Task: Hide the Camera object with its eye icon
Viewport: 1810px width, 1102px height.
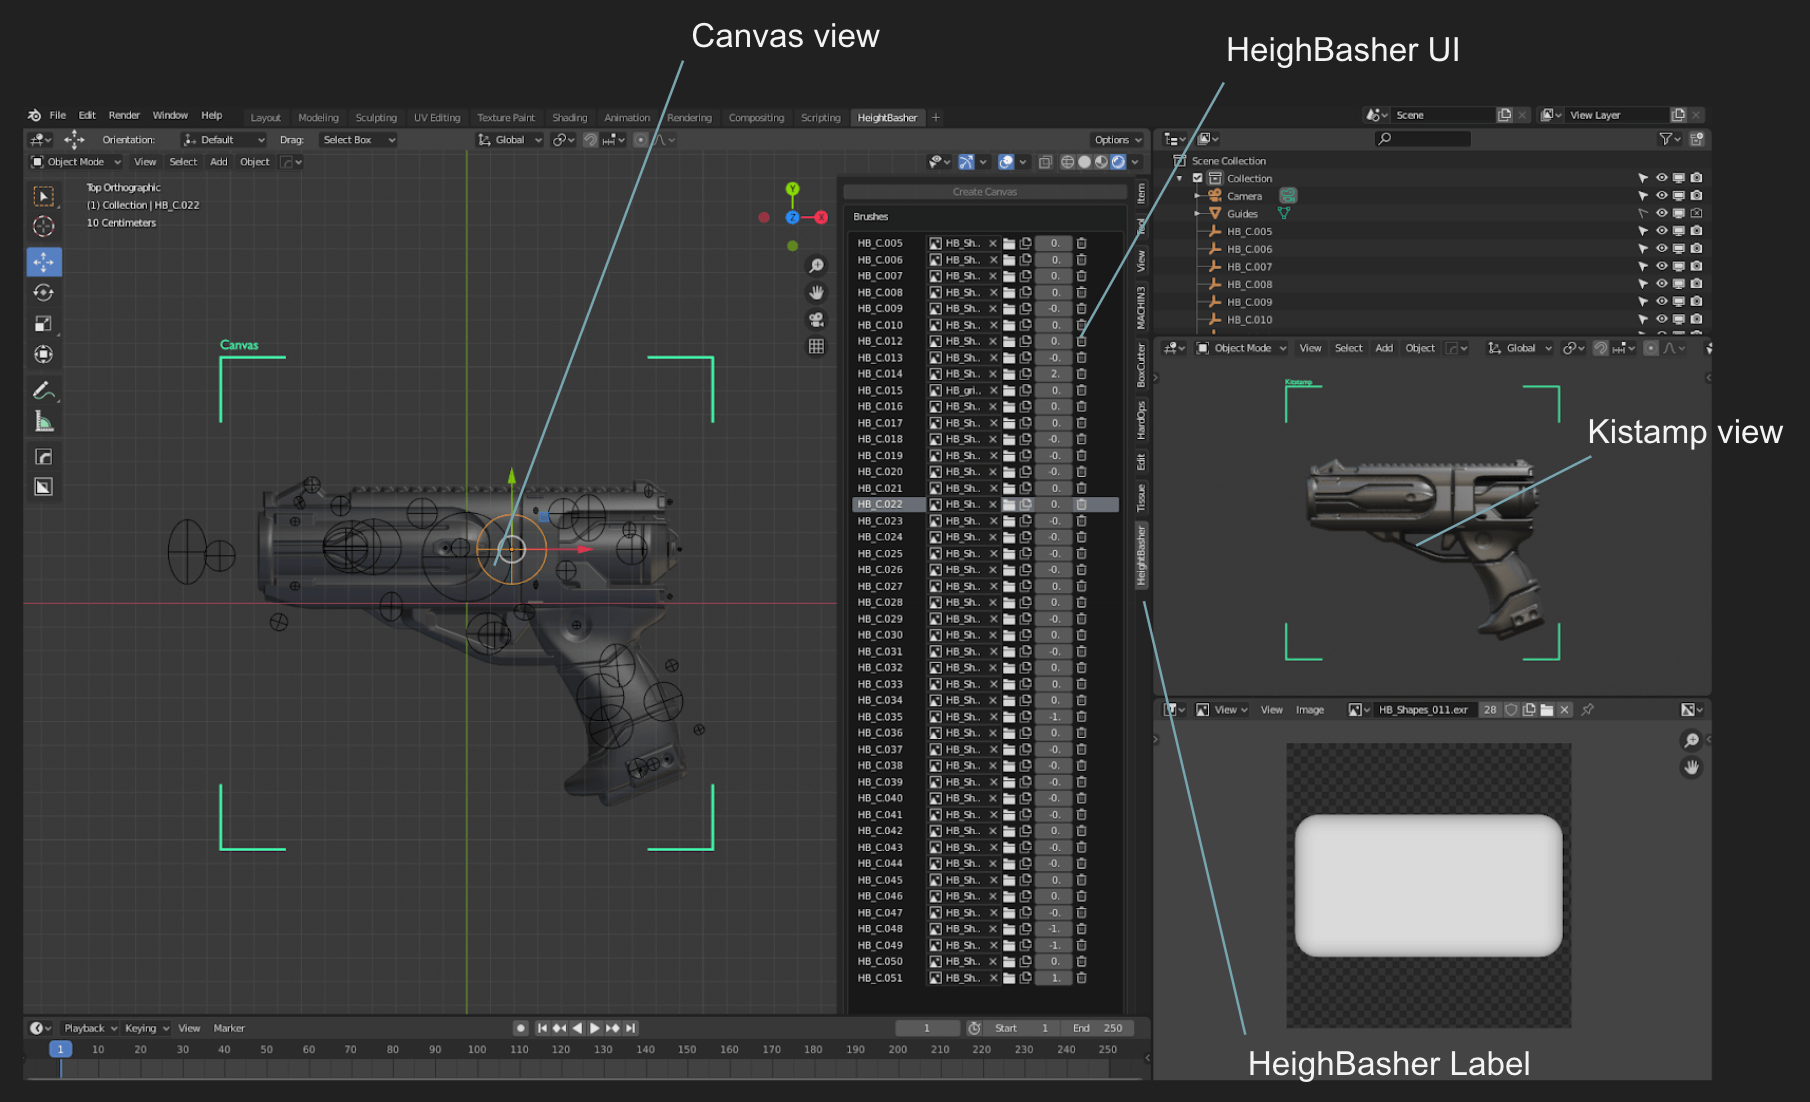Action: click(x=1661, y=196)
